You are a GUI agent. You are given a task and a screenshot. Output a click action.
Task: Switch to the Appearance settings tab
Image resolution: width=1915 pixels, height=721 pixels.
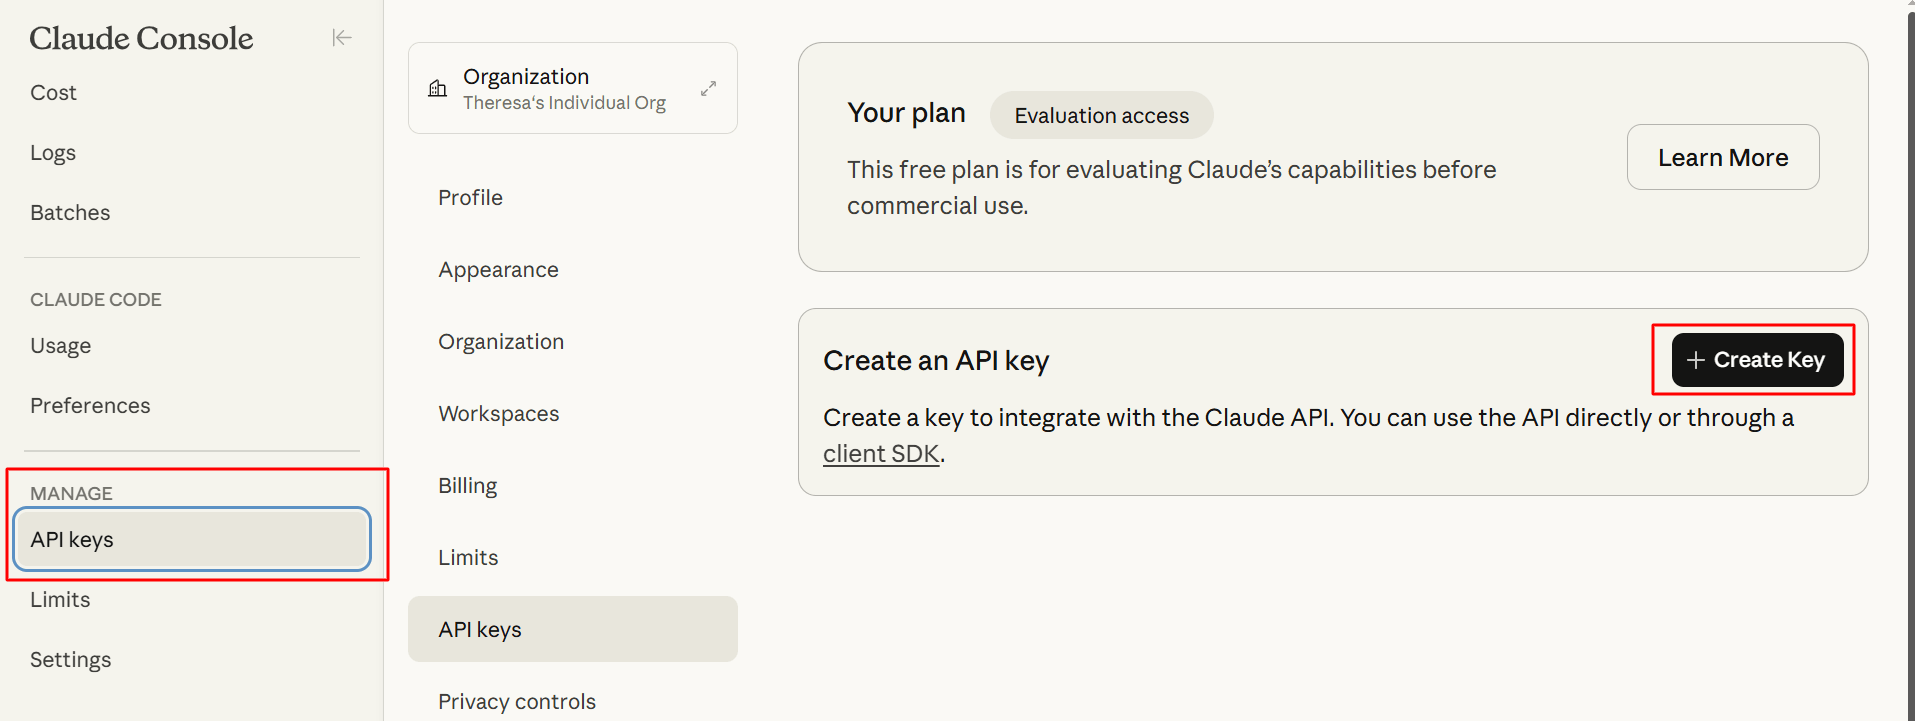point(498,270)
